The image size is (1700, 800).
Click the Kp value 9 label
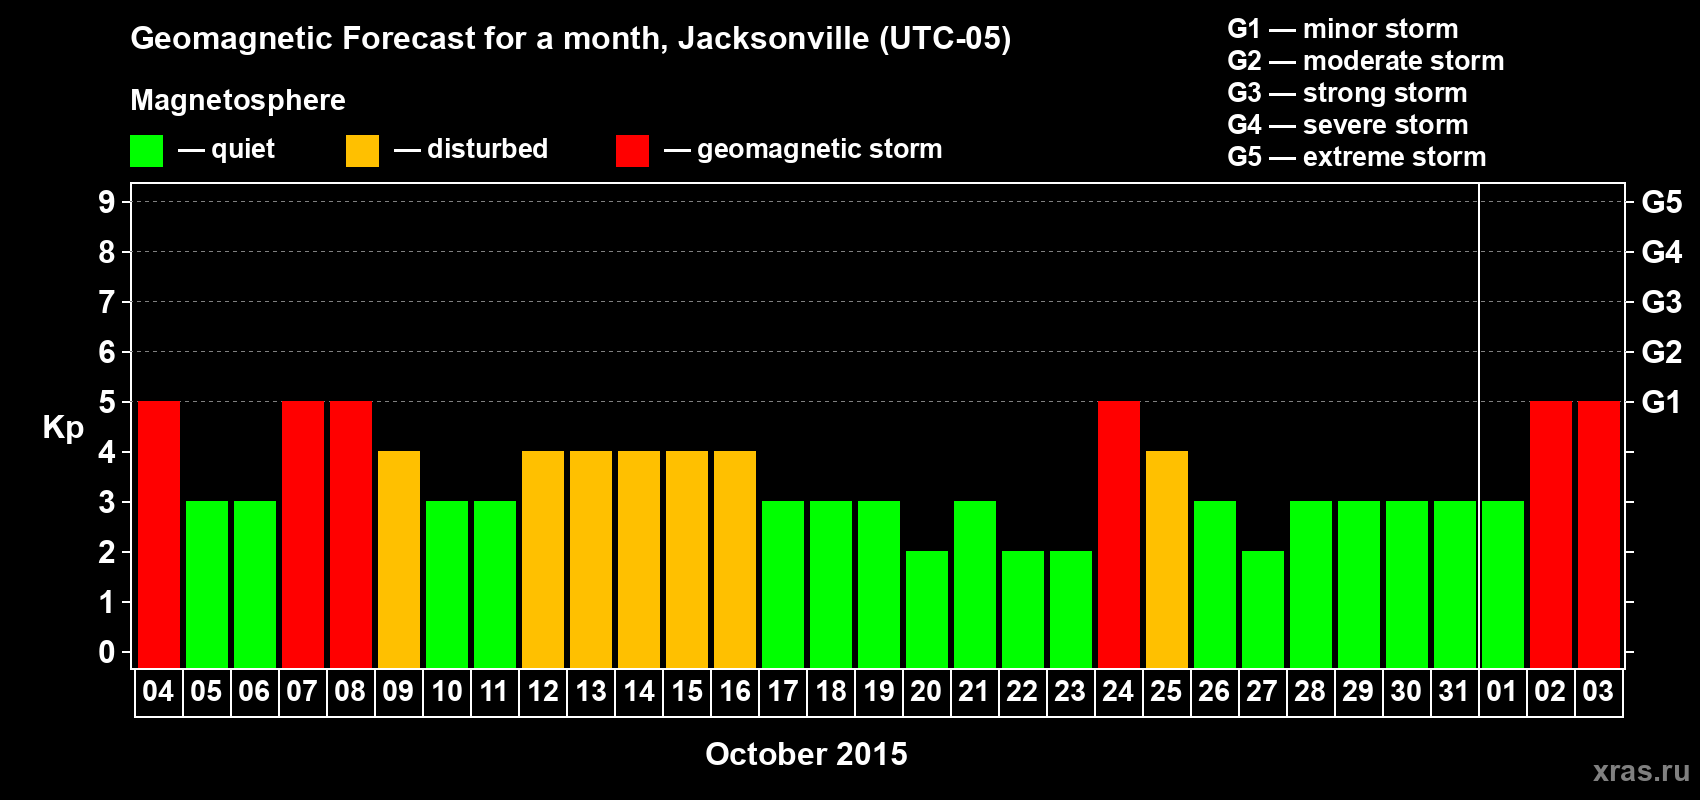click(107, 202)
